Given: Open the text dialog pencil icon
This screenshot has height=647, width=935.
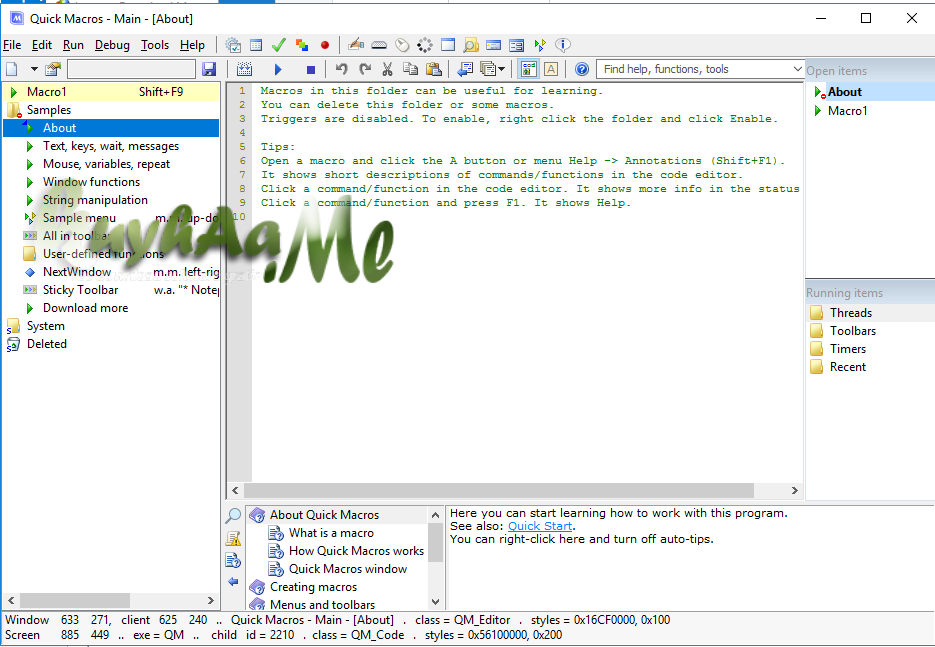Looking at the screenshot, I should click(356, 45).
